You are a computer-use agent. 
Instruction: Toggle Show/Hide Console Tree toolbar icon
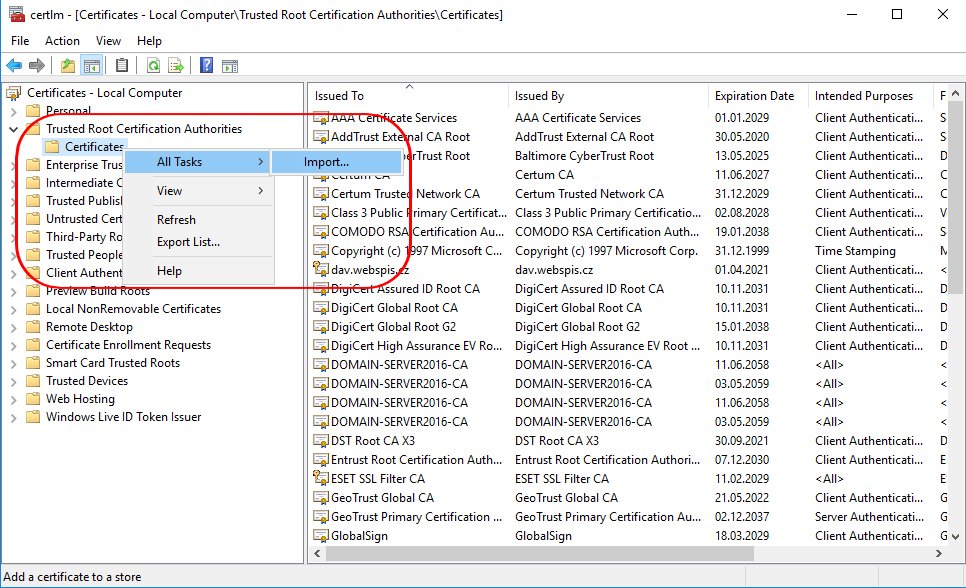coord(91,66)
